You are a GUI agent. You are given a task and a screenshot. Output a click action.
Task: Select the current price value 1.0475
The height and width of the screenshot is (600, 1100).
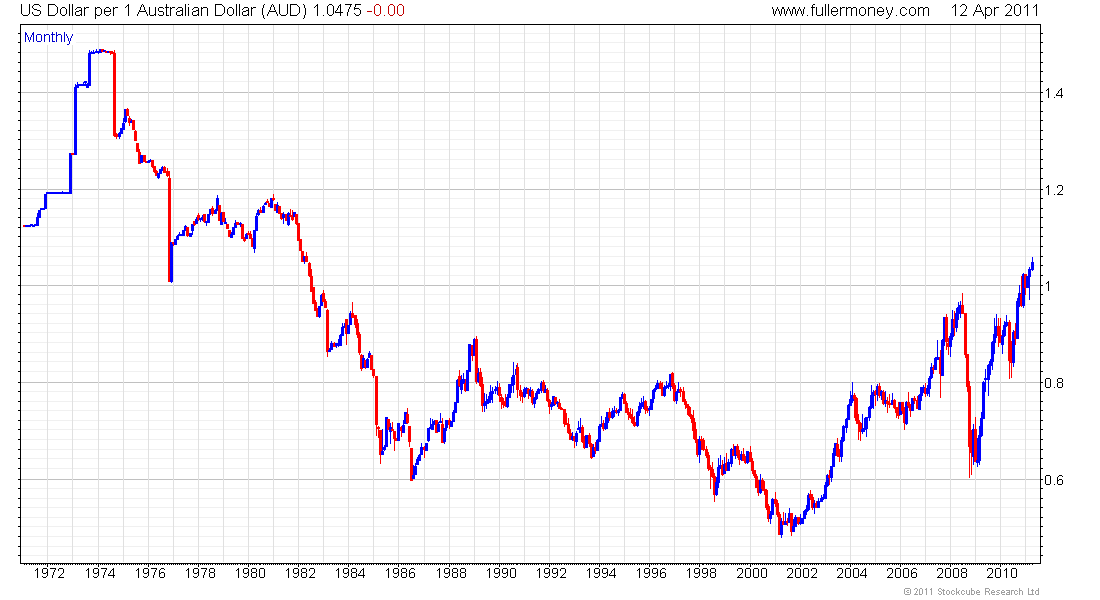tap(336, 11)
